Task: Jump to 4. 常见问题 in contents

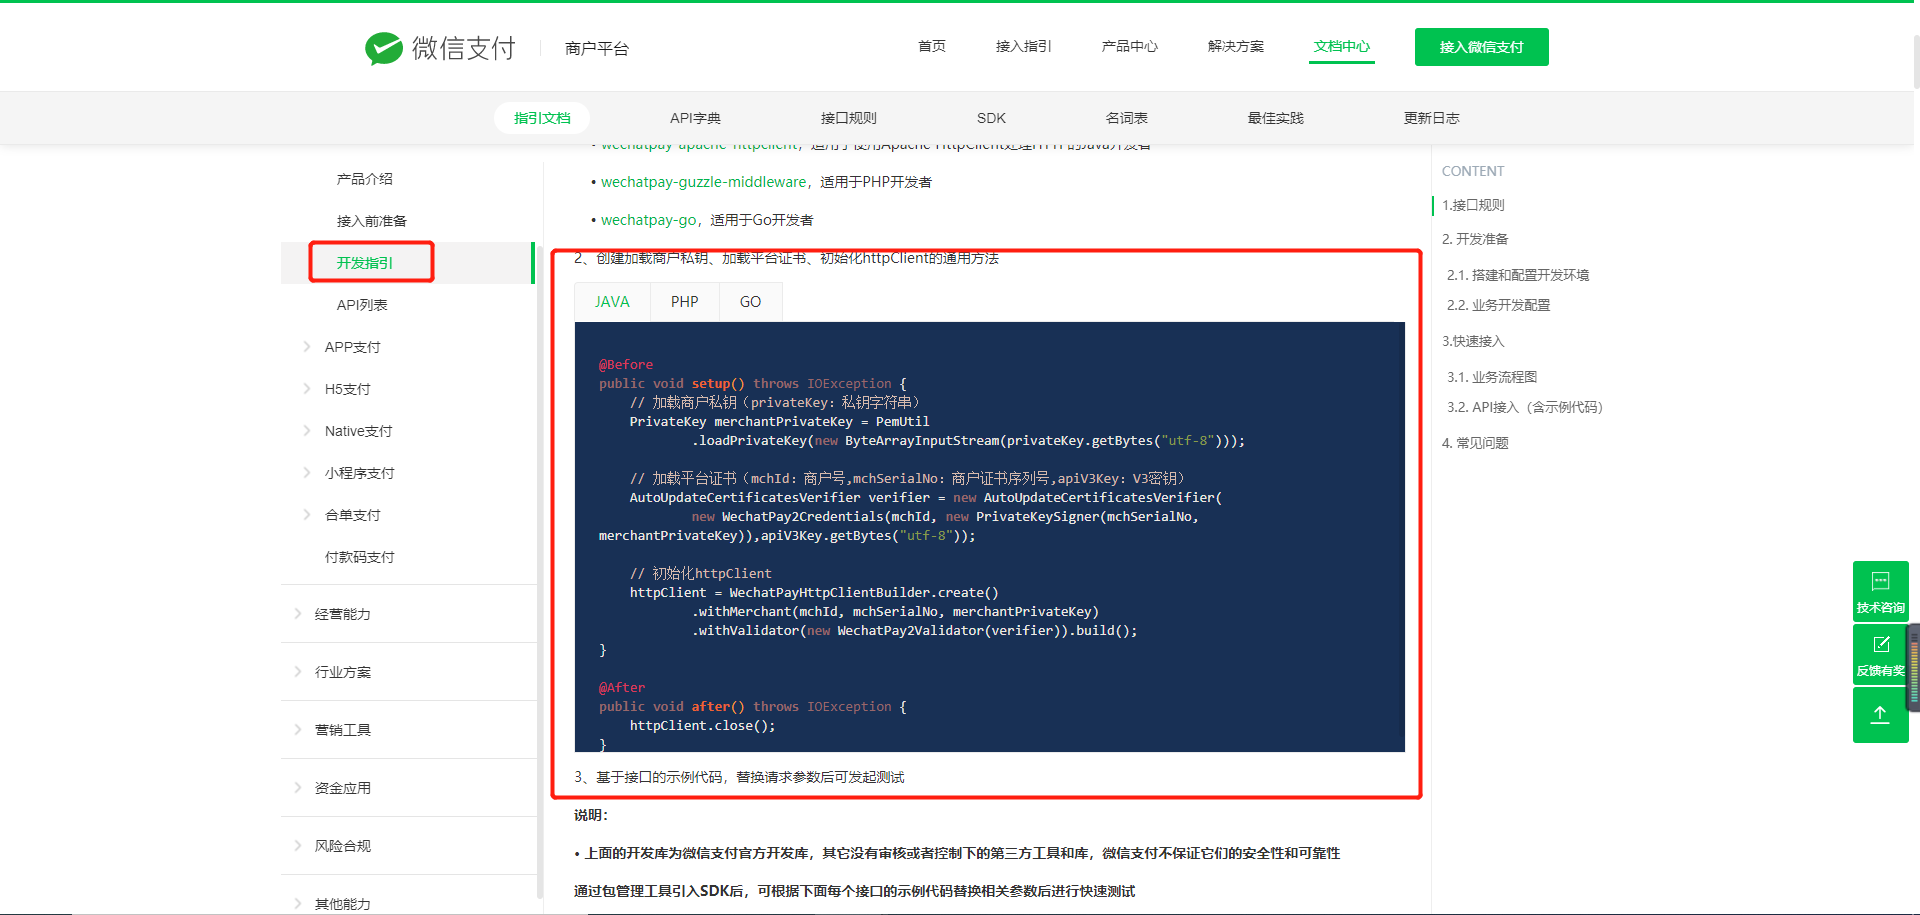Action: 1475,443
